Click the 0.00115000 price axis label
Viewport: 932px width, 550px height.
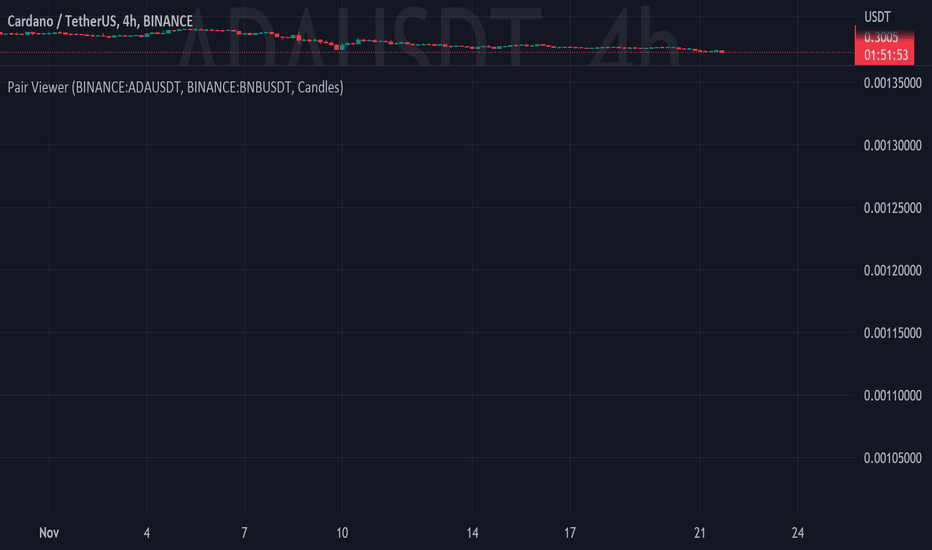coord(893,333)
